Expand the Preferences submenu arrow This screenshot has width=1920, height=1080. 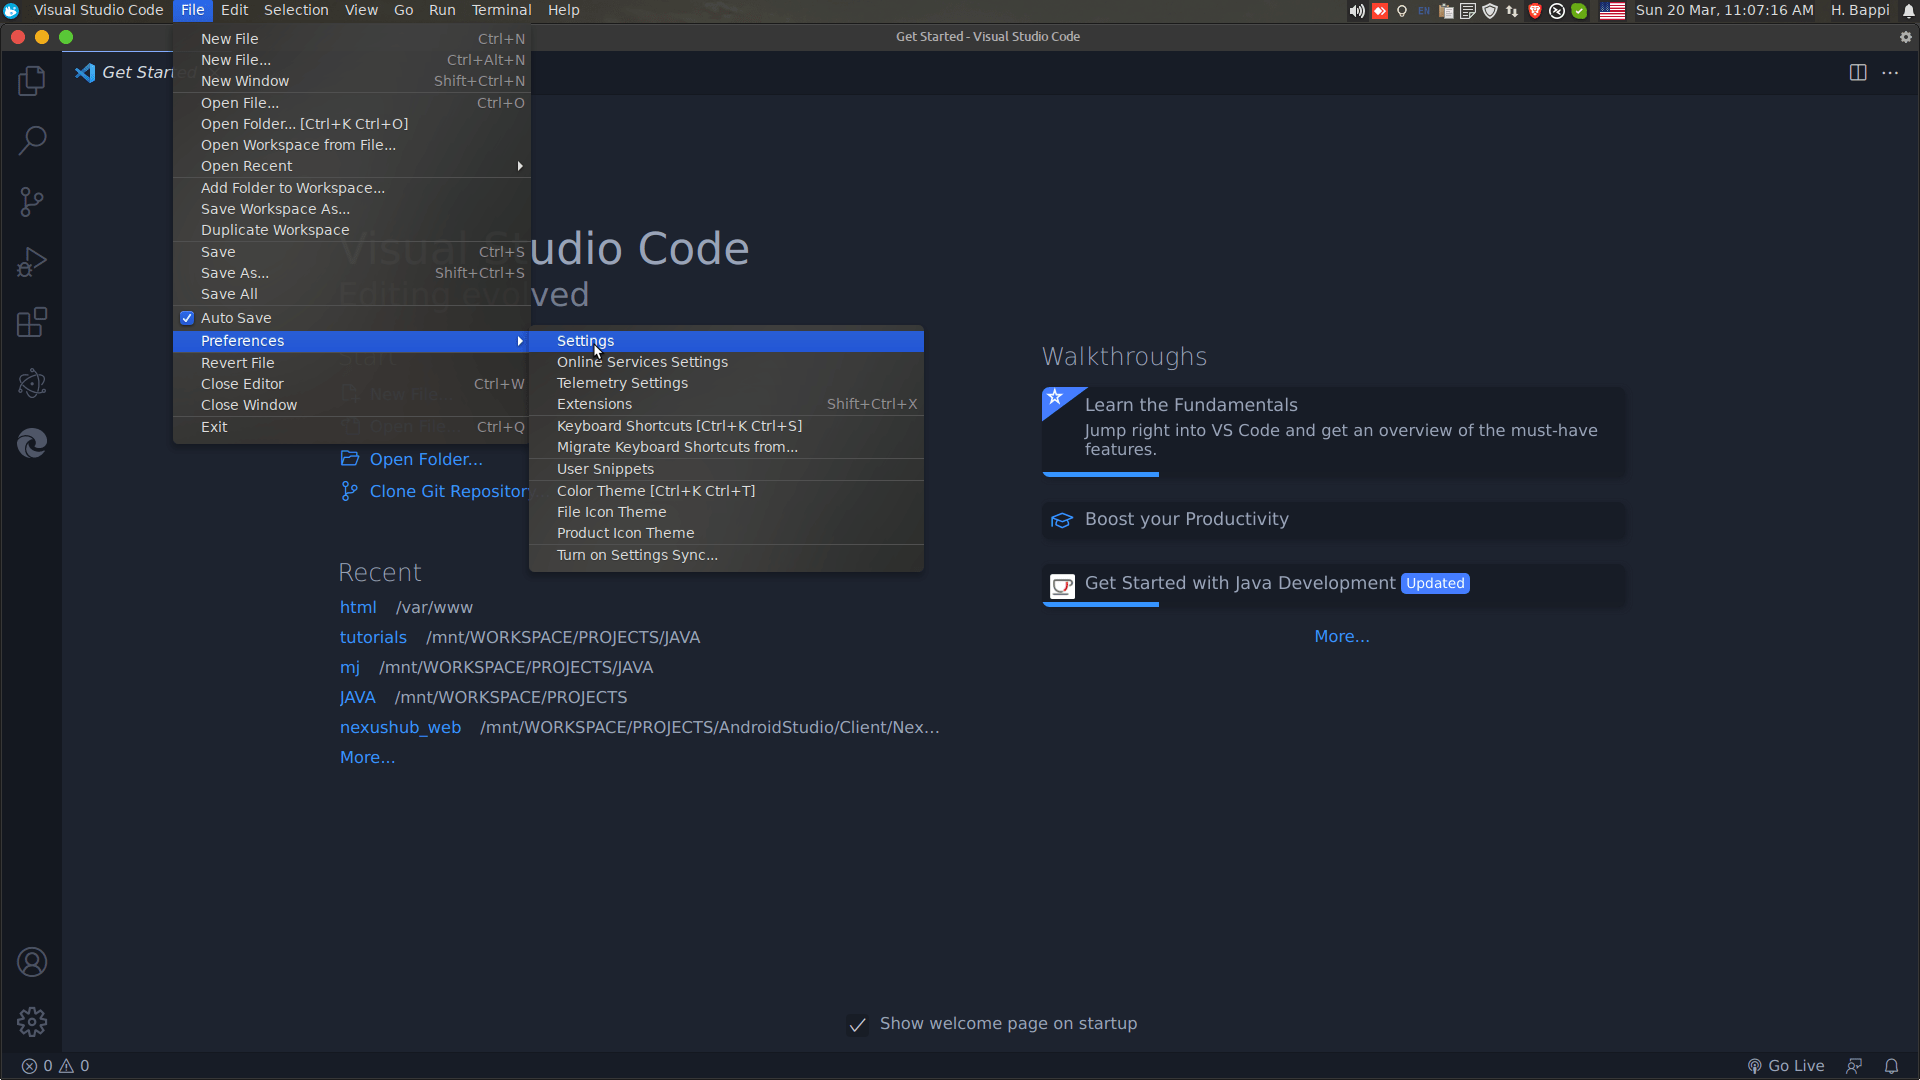[520, 341]
